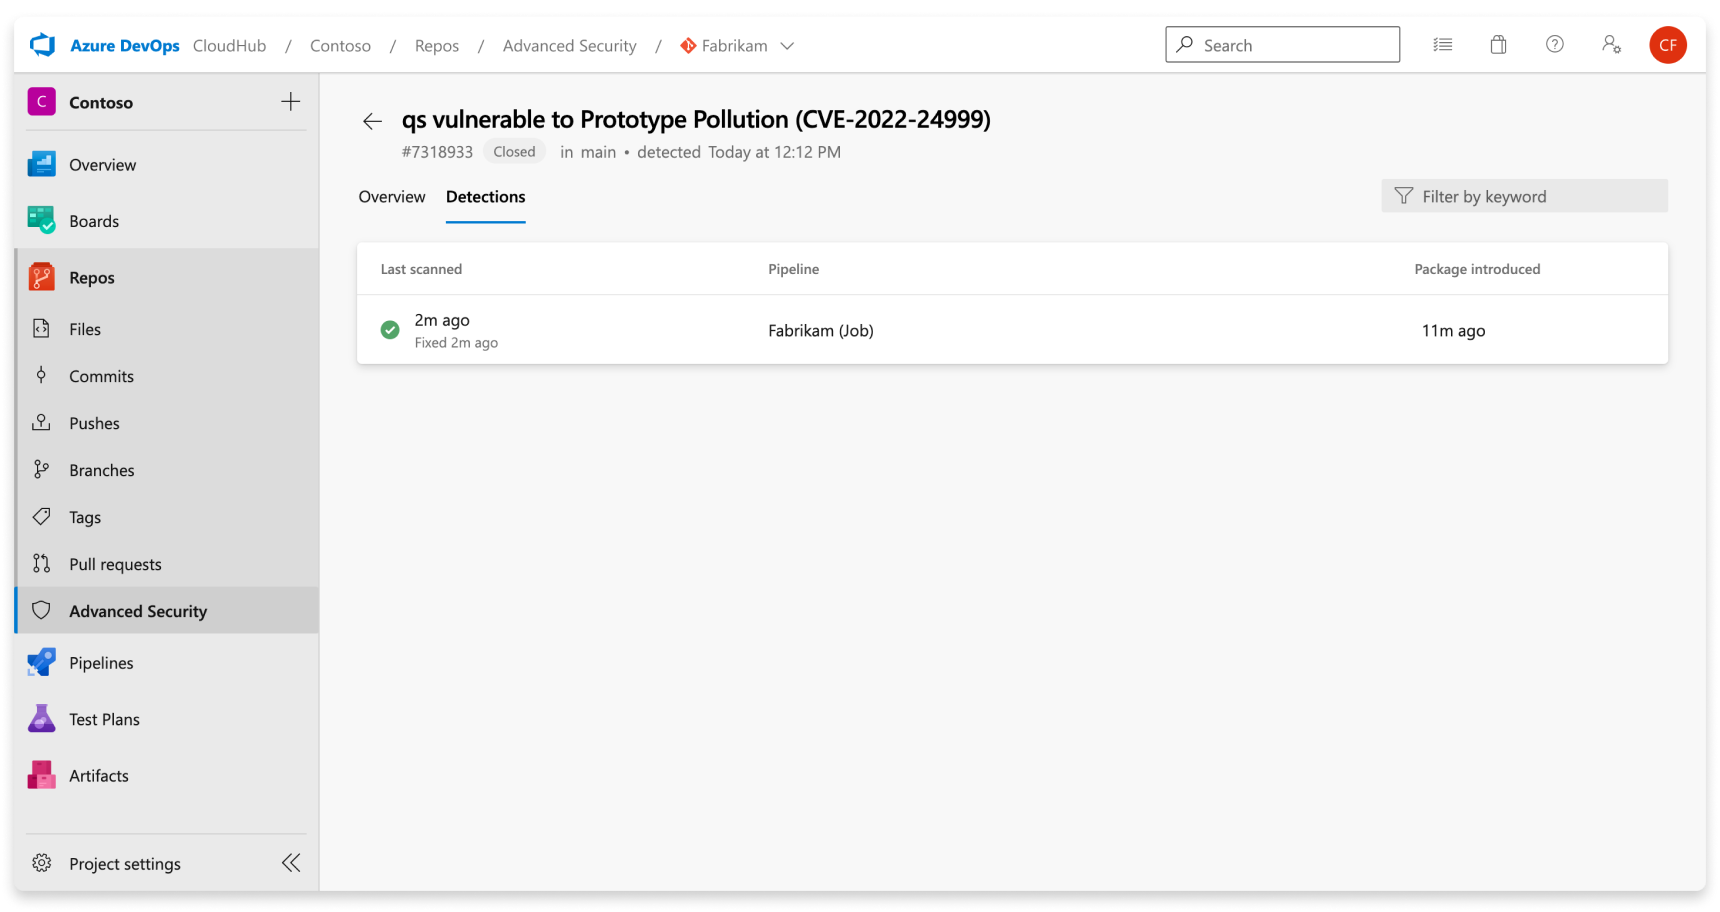Switch to the Overview tab
This screenshot has width=1720, height=912.
point(391,197)
